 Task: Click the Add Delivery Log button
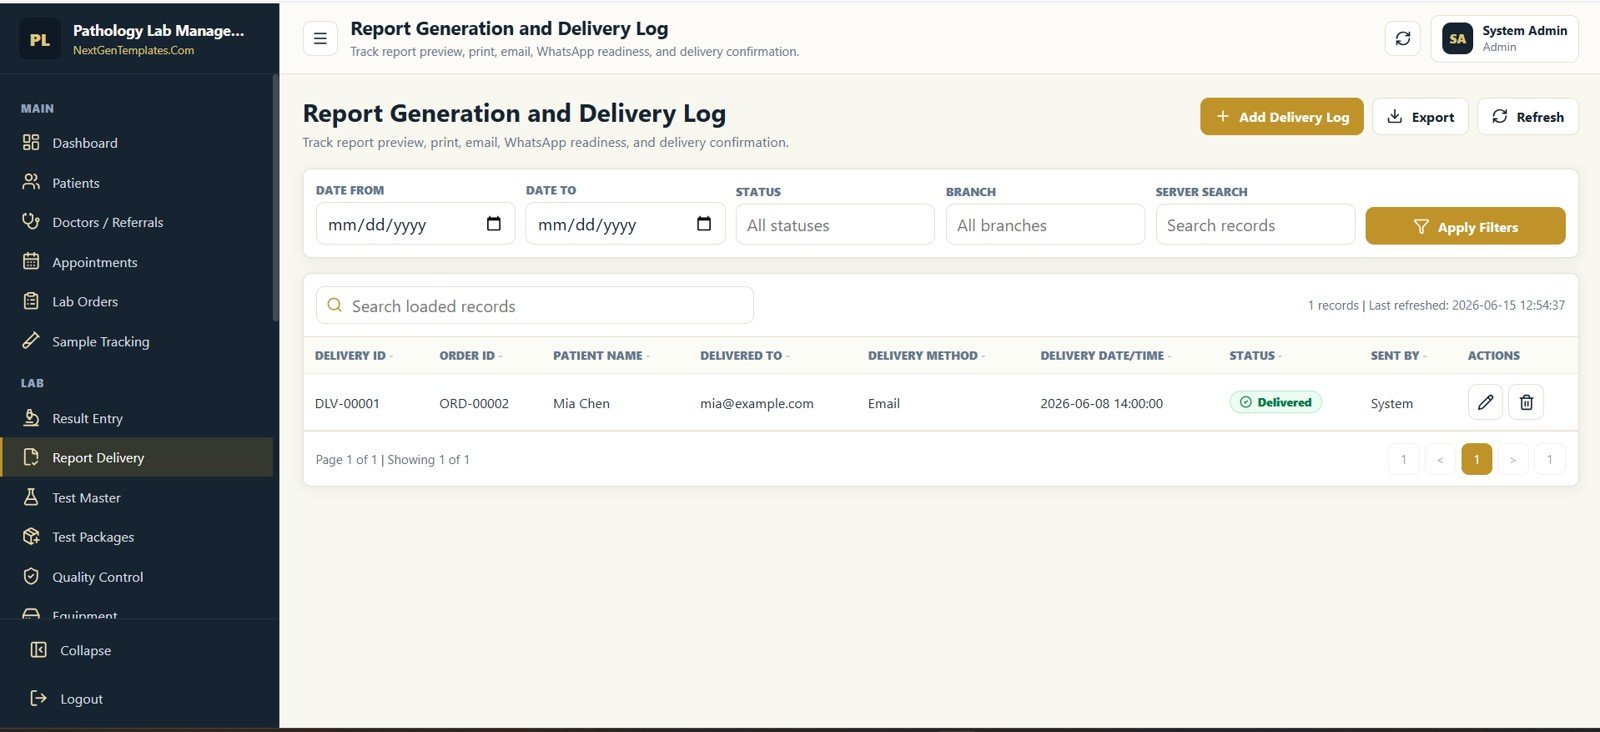coord(1281,116)
